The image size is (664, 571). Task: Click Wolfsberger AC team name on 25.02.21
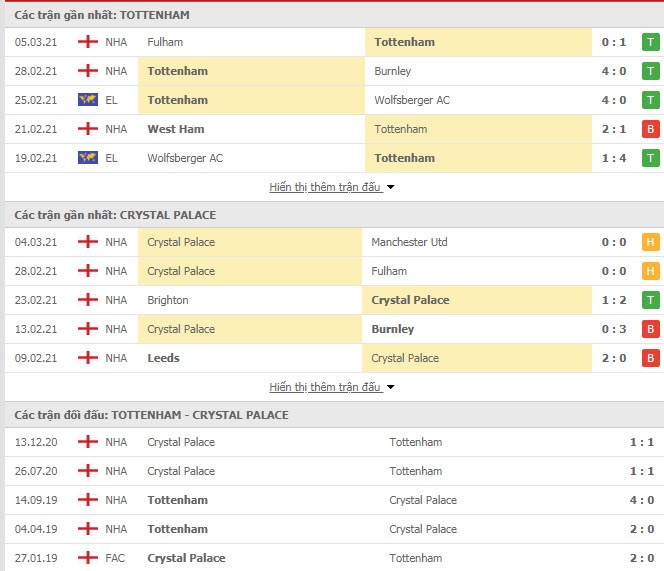412,100
